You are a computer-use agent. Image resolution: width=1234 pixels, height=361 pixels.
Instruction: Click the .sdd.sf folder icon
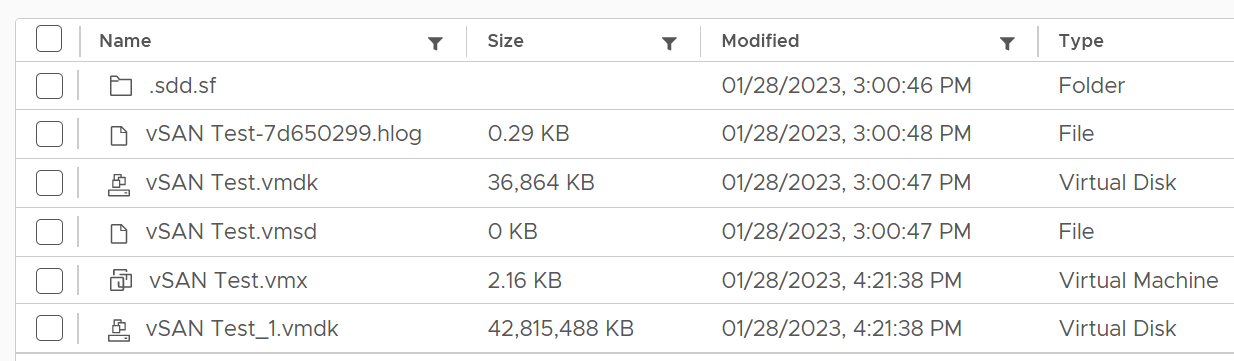click(120, 86)
